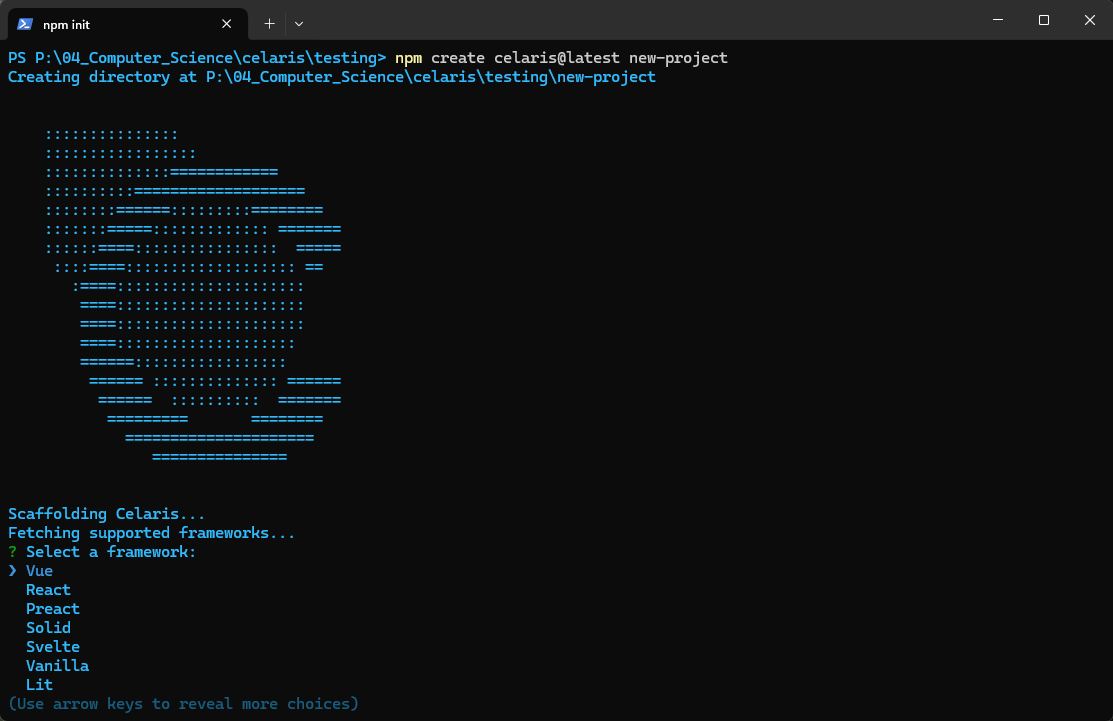Screen dimensions: 1113x721
Task: Select the Vanilla framework option
Action: tap(57, 665)
